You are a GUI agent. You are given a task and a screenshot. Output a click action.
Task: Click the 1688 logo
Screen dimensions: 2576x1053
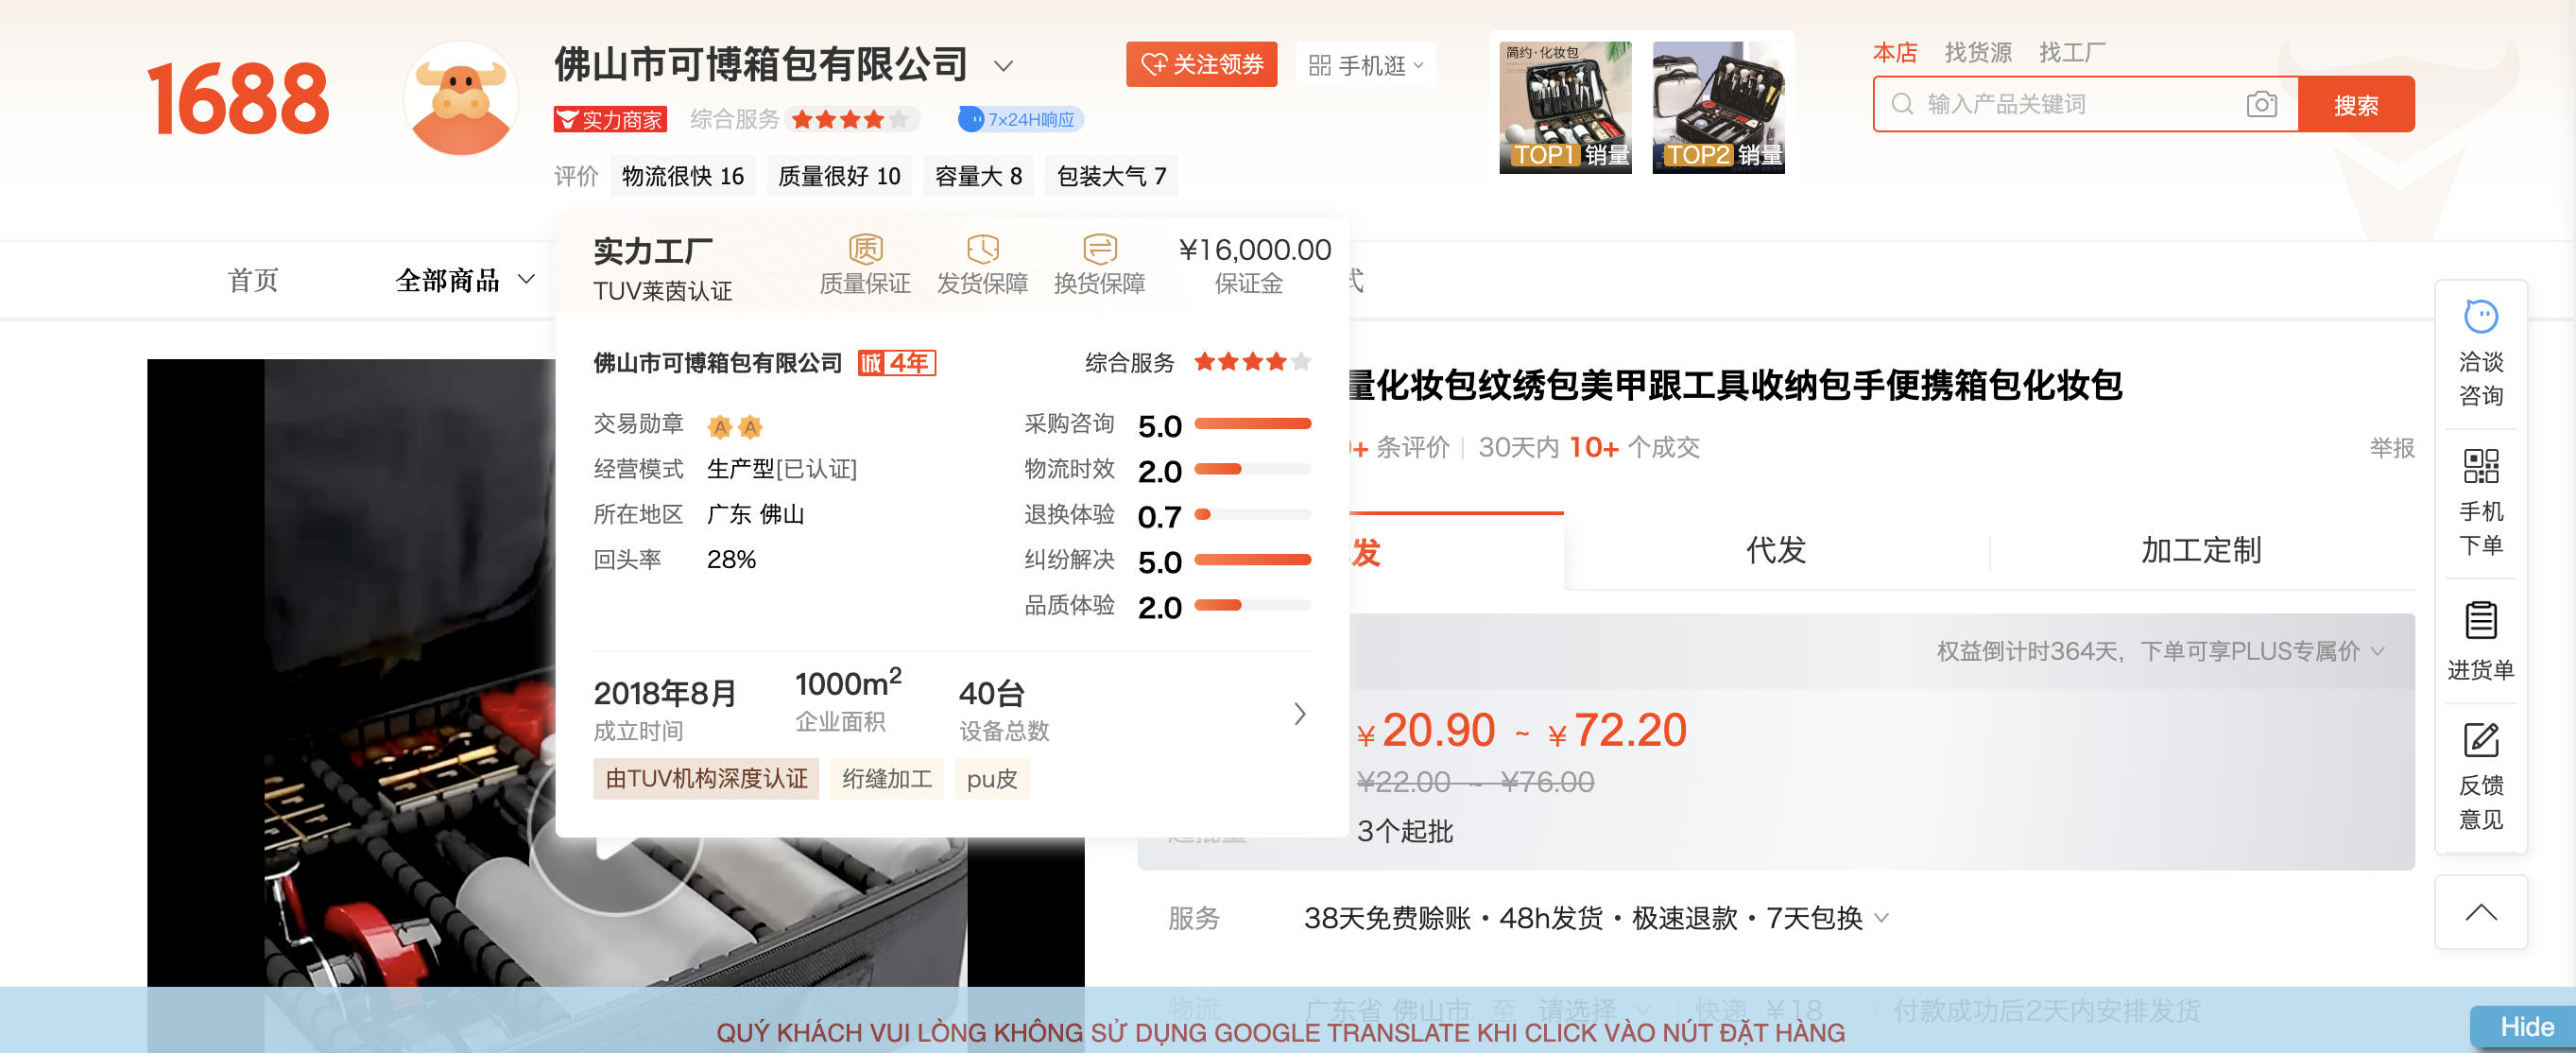[x=238, y=97]
